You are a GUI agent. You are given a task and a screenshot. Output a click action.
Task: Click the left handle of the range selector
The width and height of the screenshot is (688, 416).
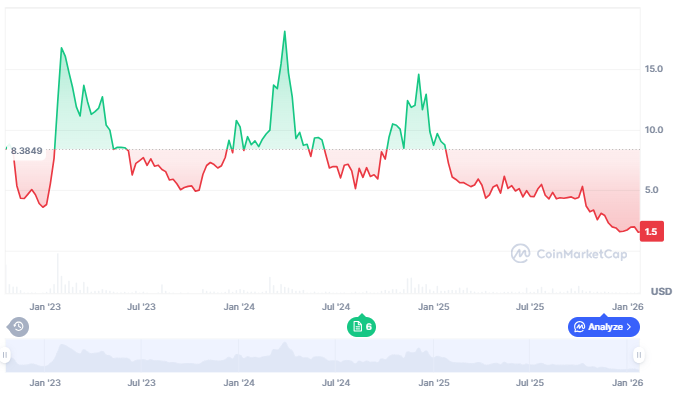[6, 355]
